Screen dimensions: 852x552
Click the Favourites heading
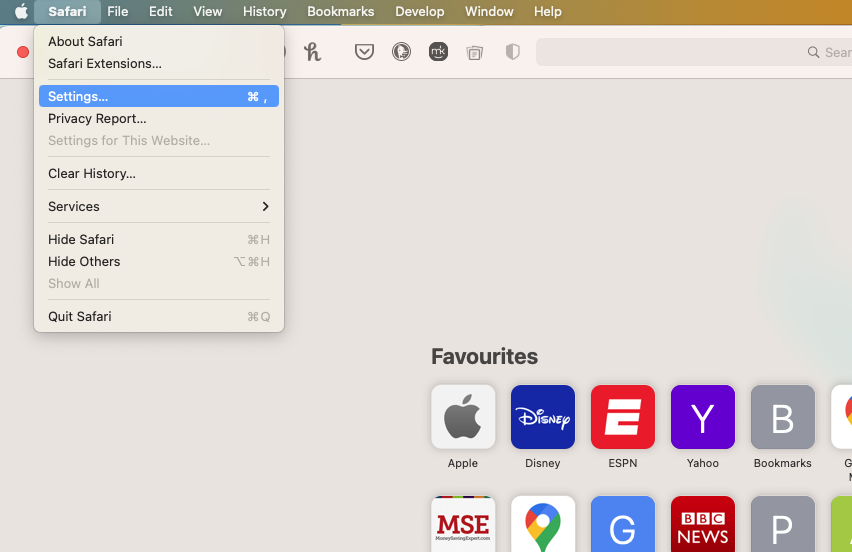485,356
